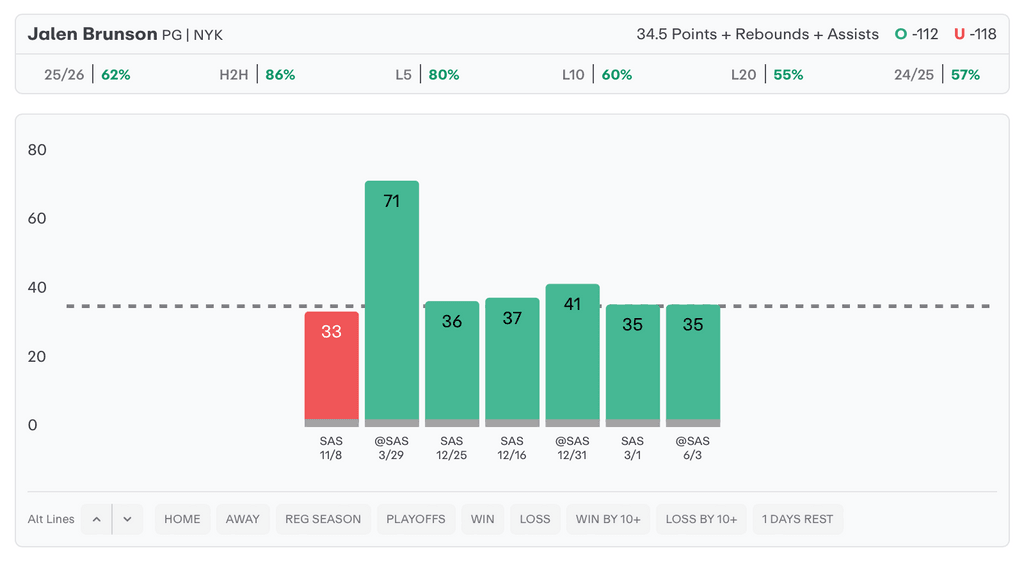The width and height of the screenshot is (1024, 561).
Task: Raise the Alt Lines value with up chevron
Action: (97, 519)
